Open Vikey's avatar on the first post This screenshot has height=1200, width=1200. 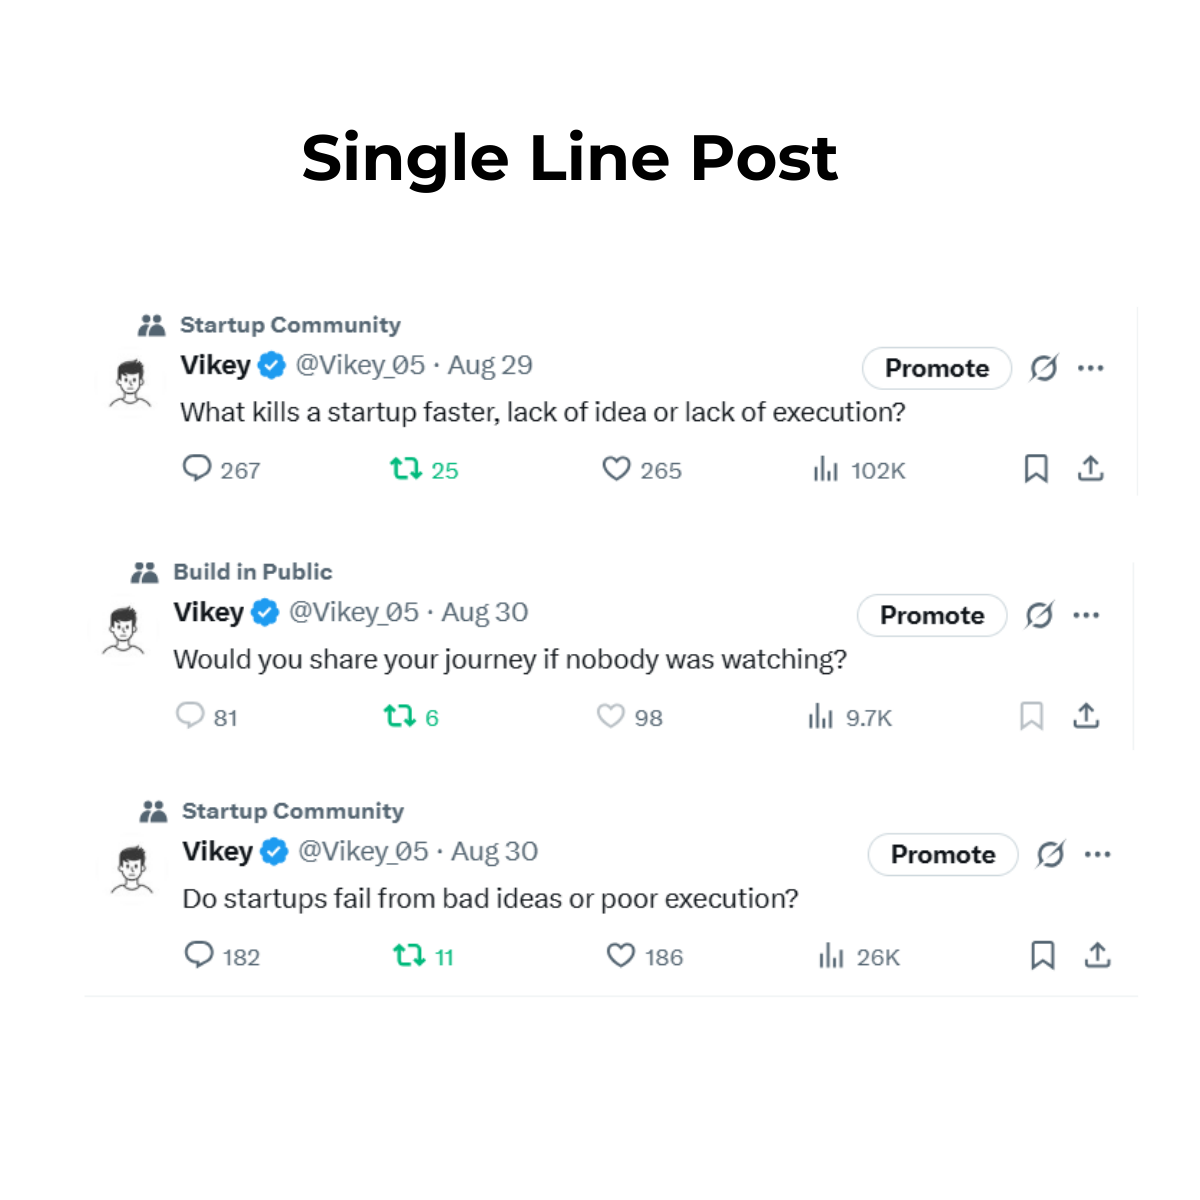pos(130,383)
